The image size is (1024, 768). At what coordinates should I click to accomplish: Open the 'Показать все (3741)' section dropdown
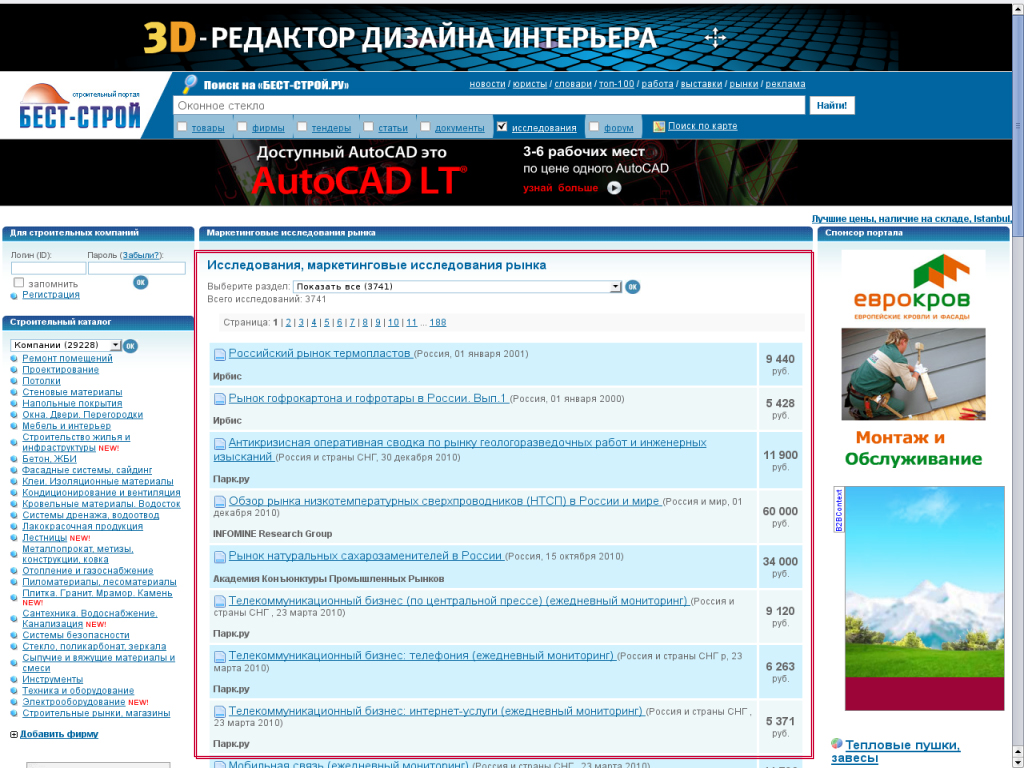[458, 287]
